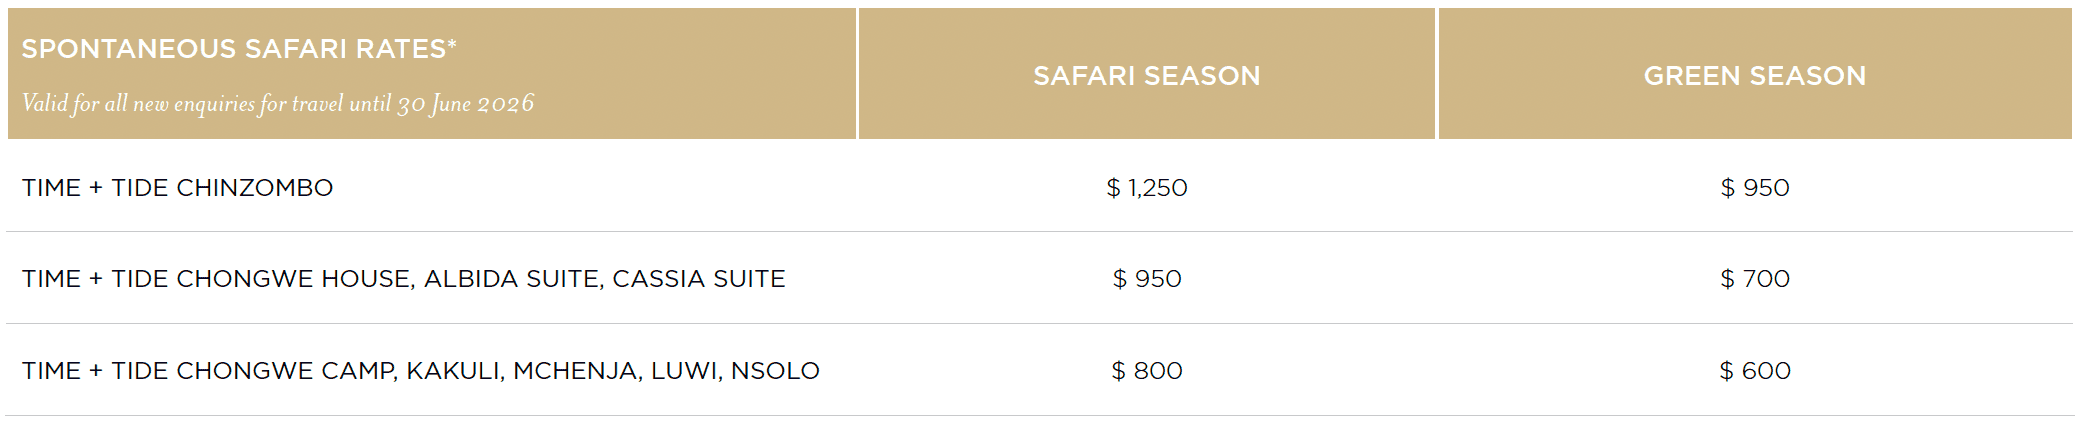Select the $800 Safari Season rate
Screen dimensions: 2082x422
tap(1146, 371)
